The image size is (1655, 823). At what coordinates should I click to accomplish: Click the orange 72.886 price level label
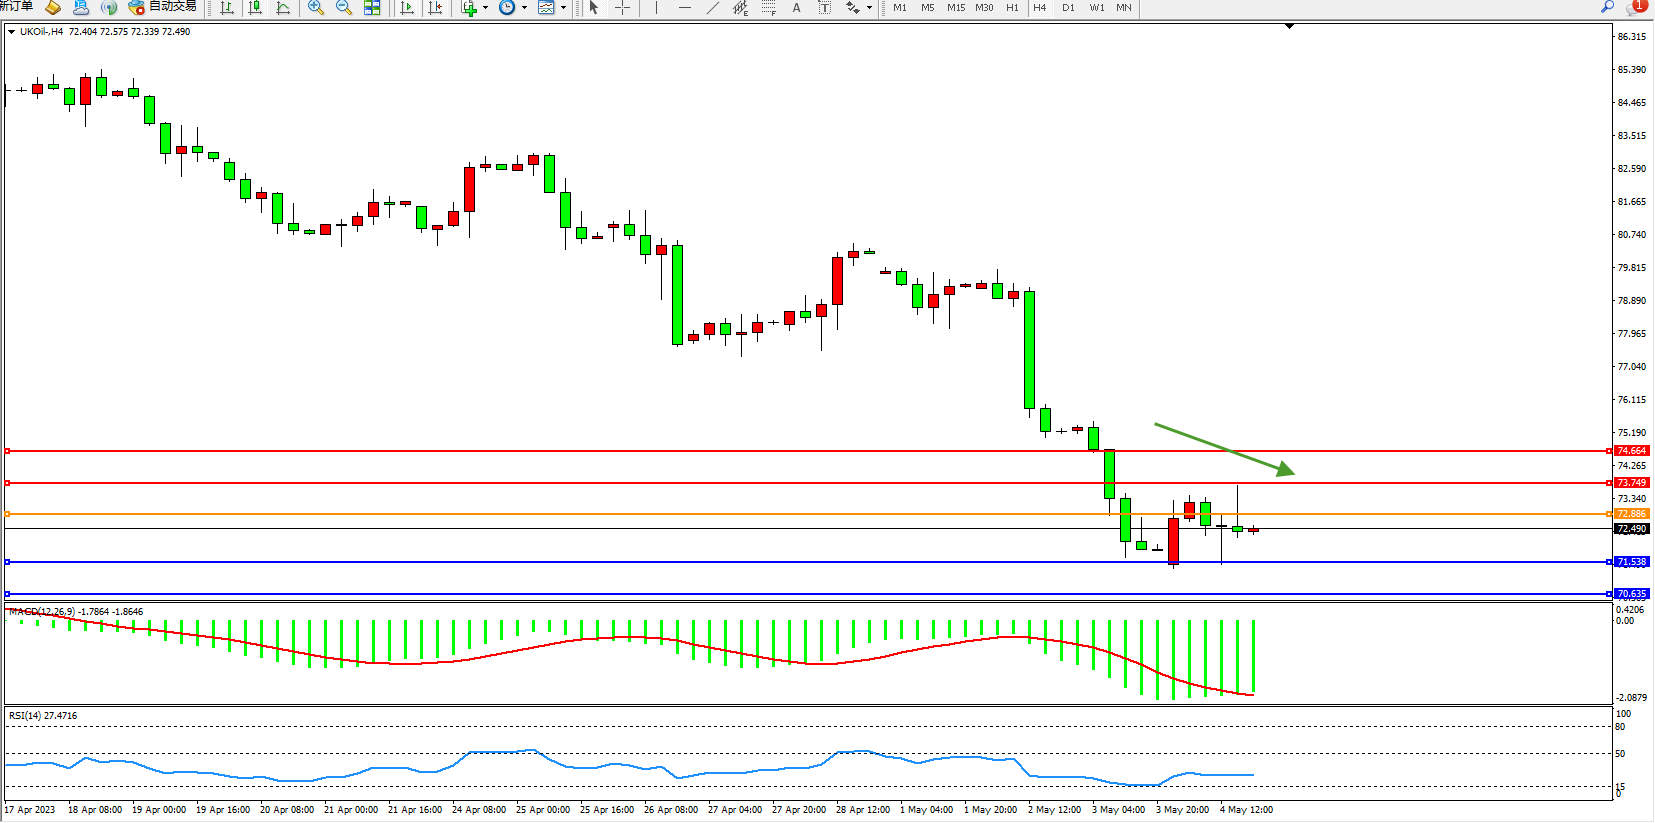coord(1631,514)
